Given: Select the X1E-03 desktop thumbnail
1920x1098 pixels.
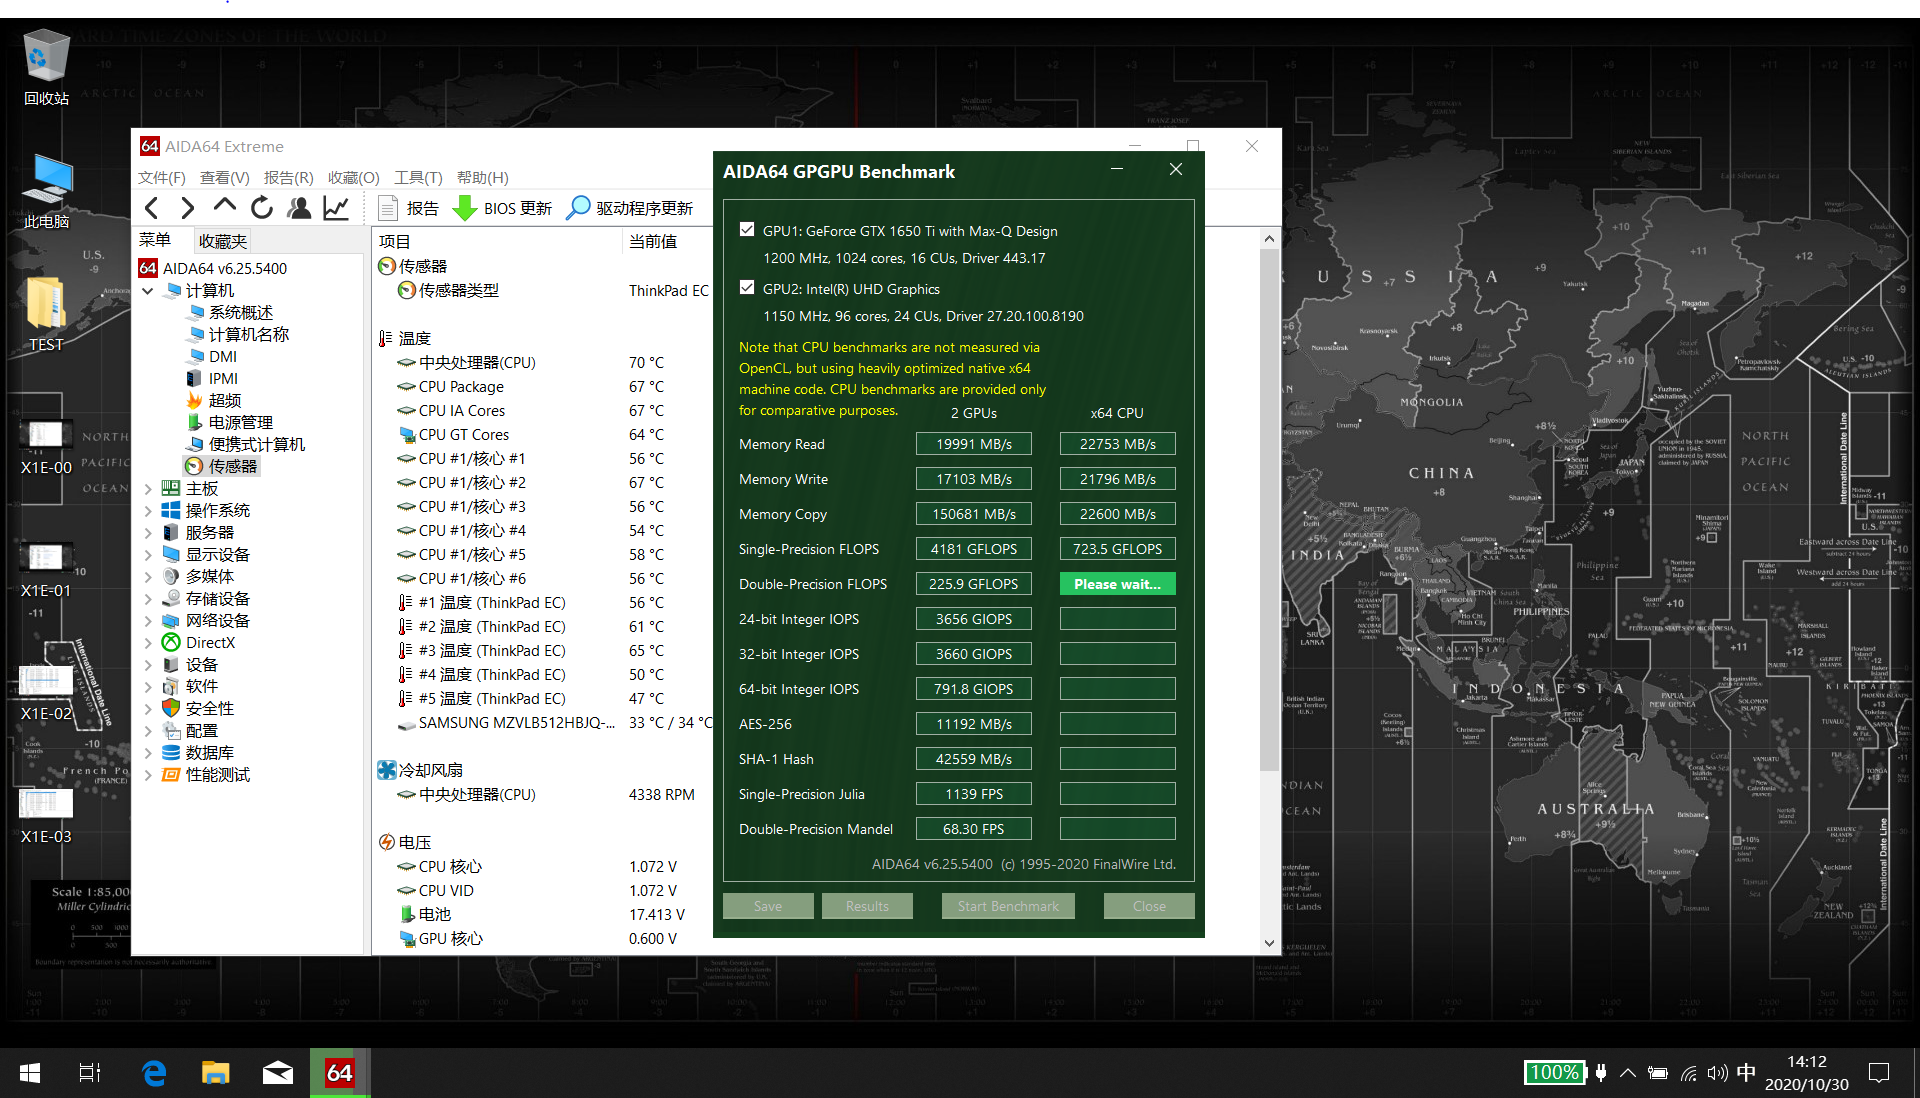Looking at the screenshot, I should click(46, 815).
